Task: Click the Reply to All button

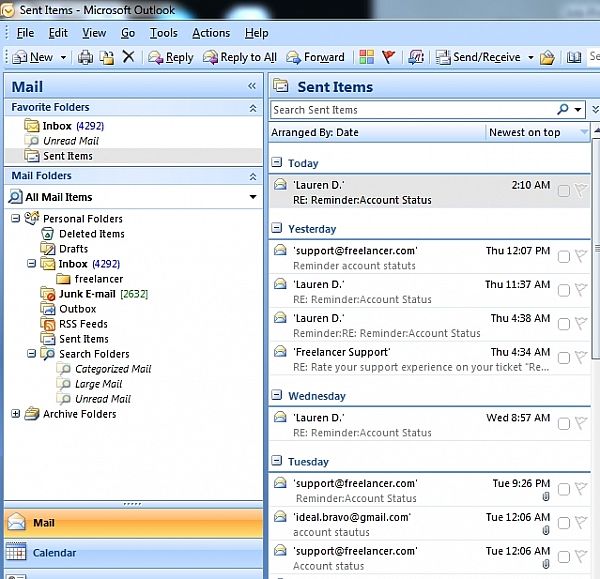Action: tap(240, 58)
